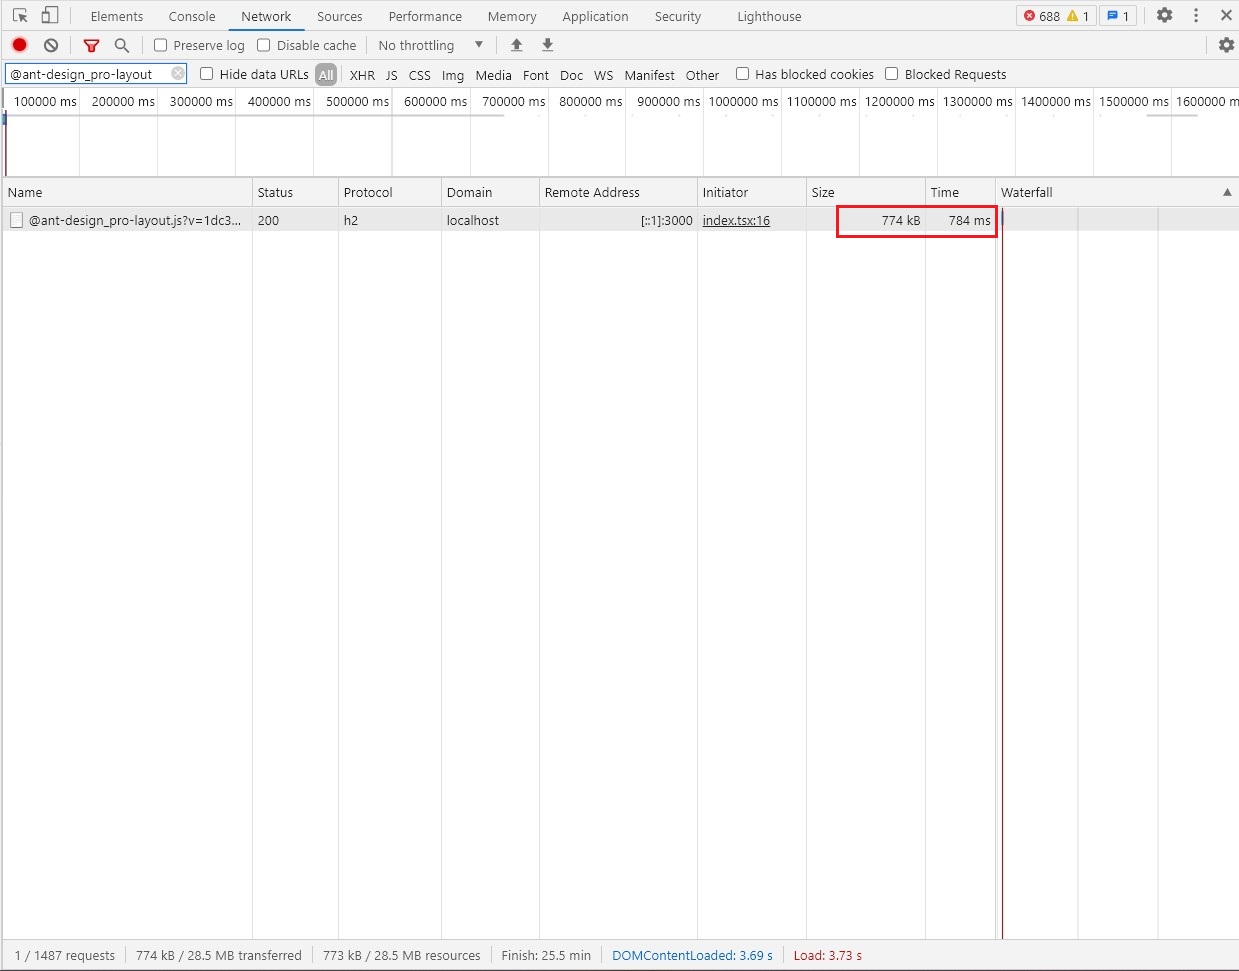Click the import HAR file upload icon
Image resolution: width=1239 pixels, height=971 pixels.
tap(516, 45)
